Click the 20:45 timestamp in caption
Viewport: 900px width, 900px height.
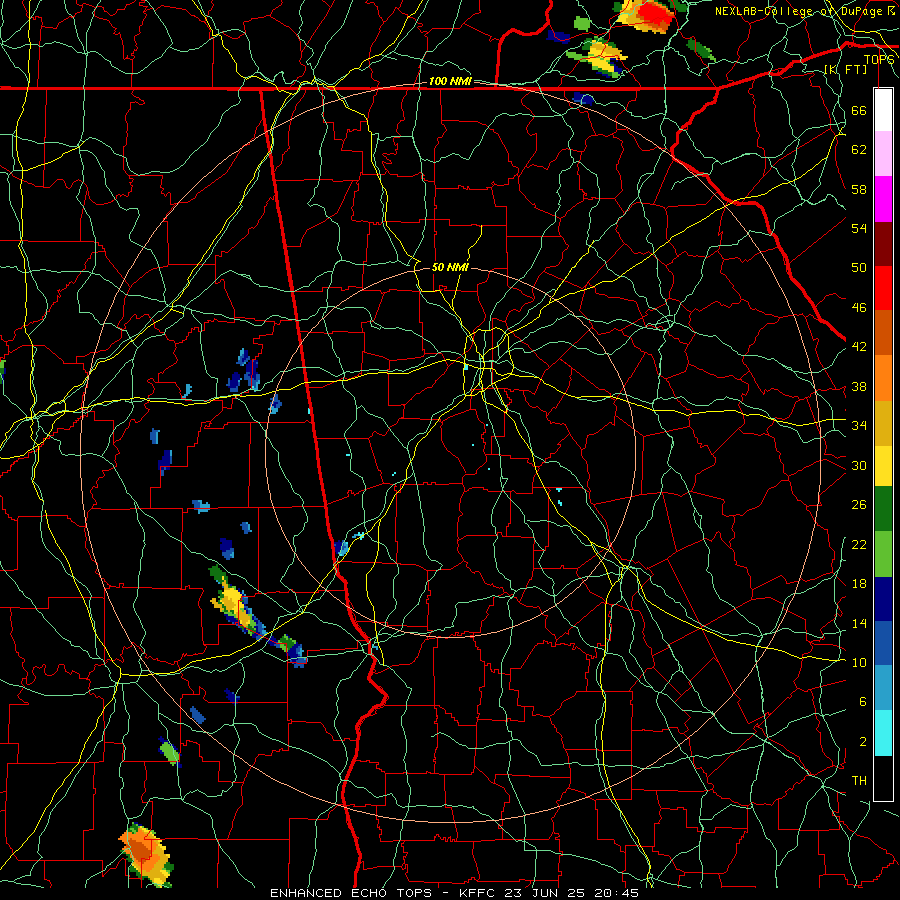[x=615, y=893]
